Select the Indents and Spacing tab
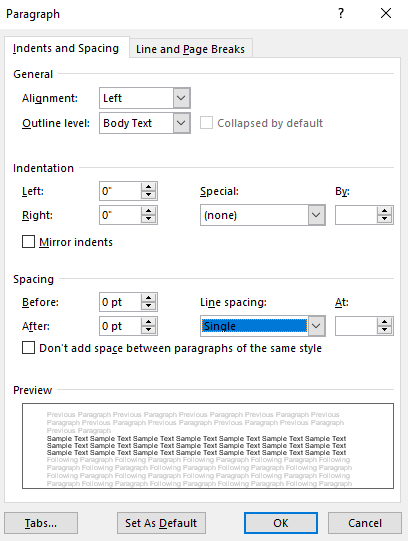The image size is (408, 541). click(x=66, y=48)
